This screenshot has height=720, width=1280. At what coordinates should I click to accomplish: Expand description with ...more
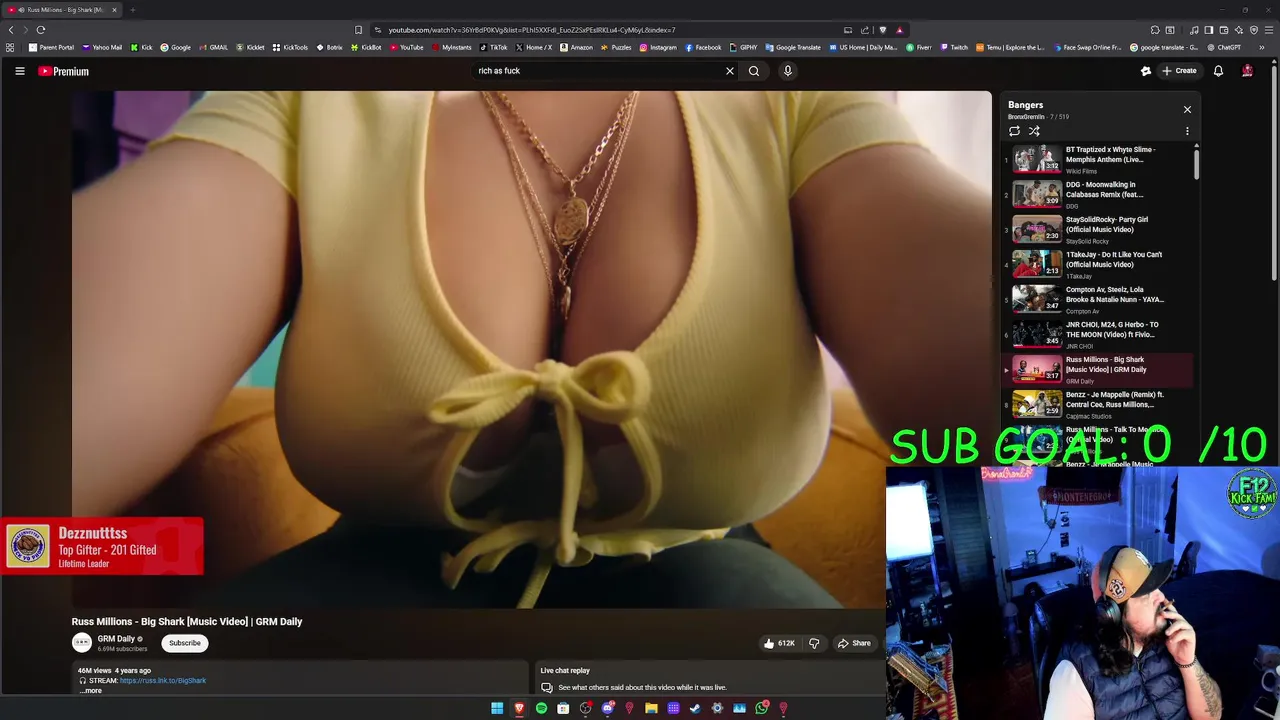[91, 691]
